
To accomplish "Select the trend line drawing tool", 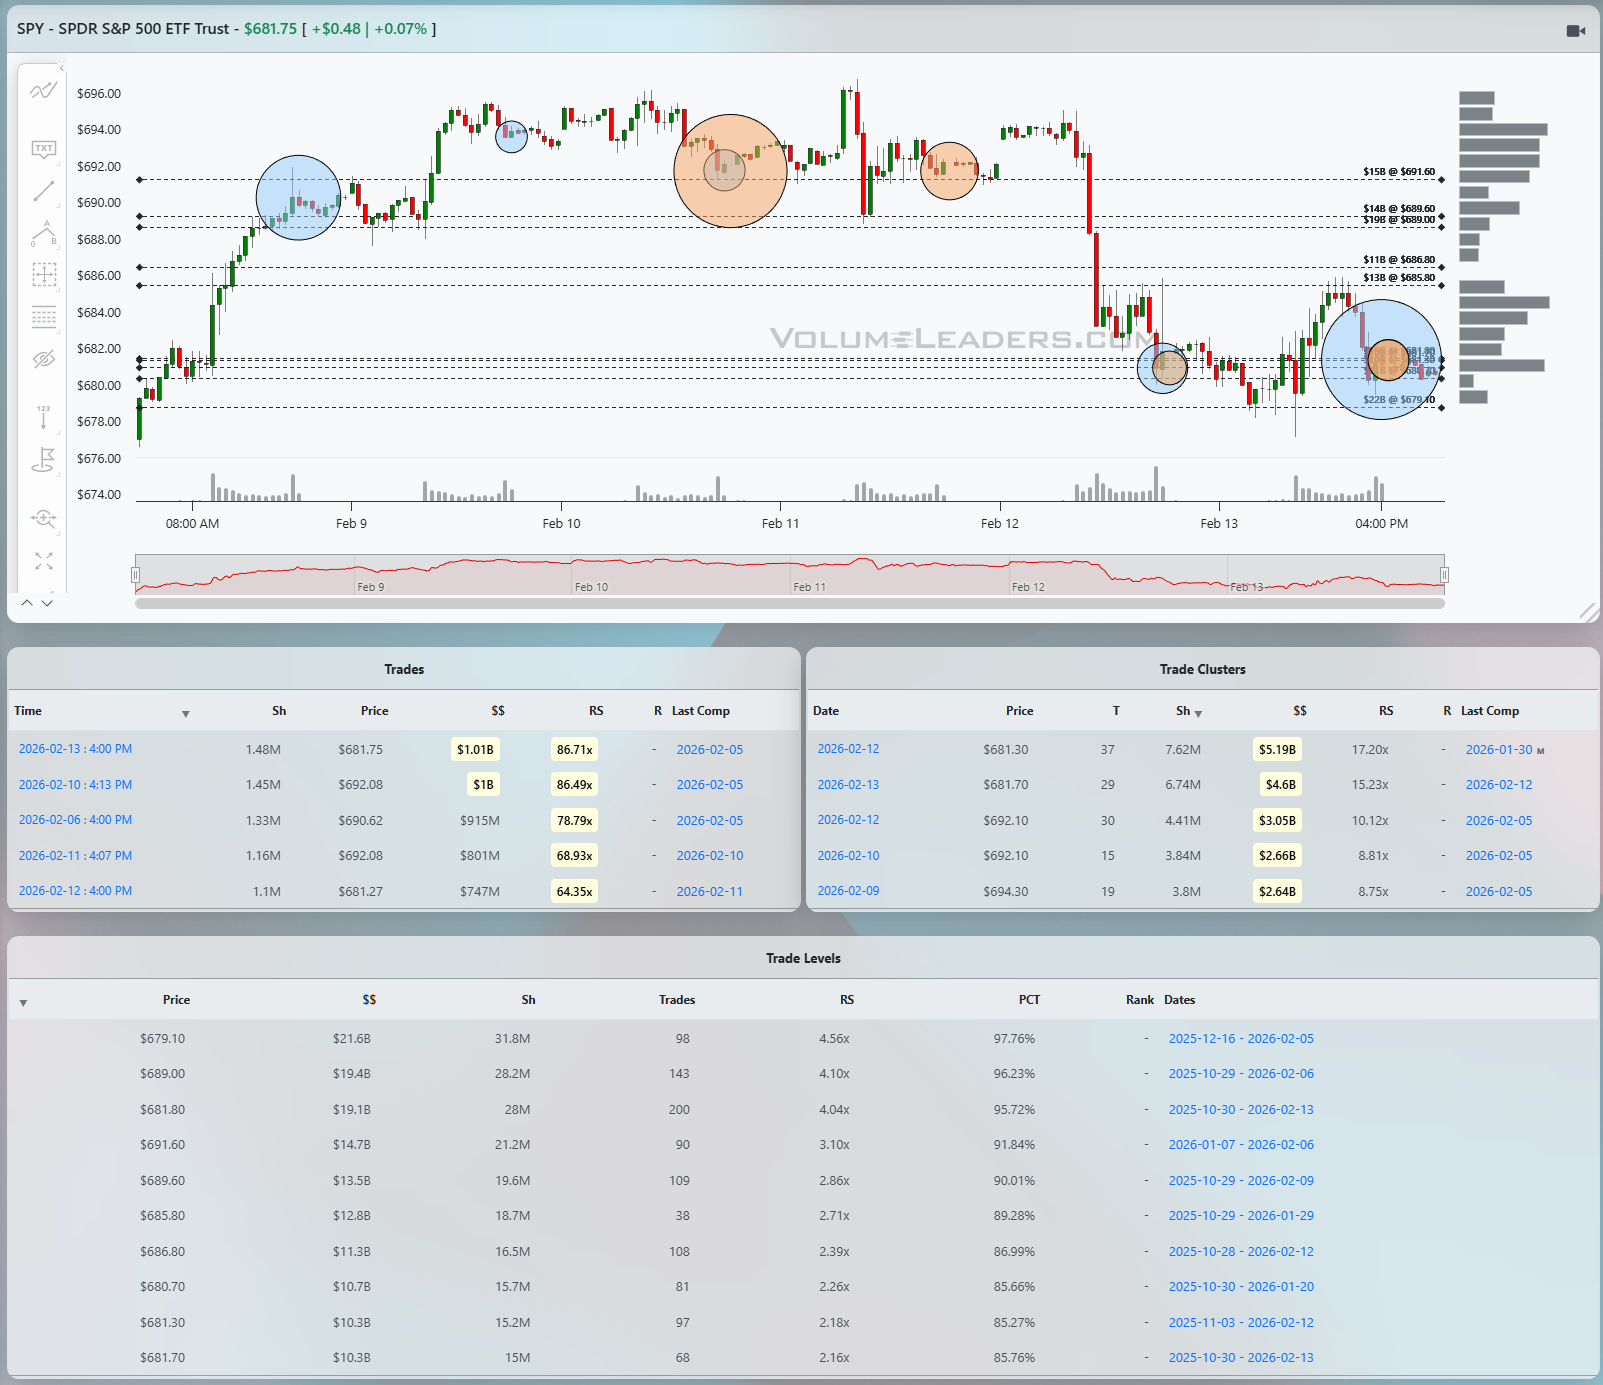I will [43, 191].
